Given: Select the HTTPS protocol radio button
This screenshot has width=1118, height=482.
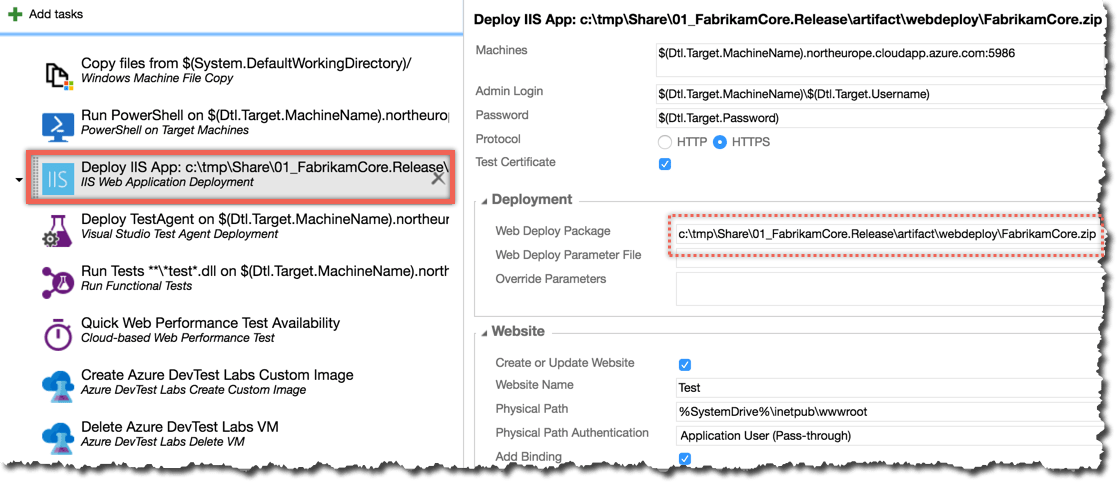Looking at the screenshot, I should [720, 142].
